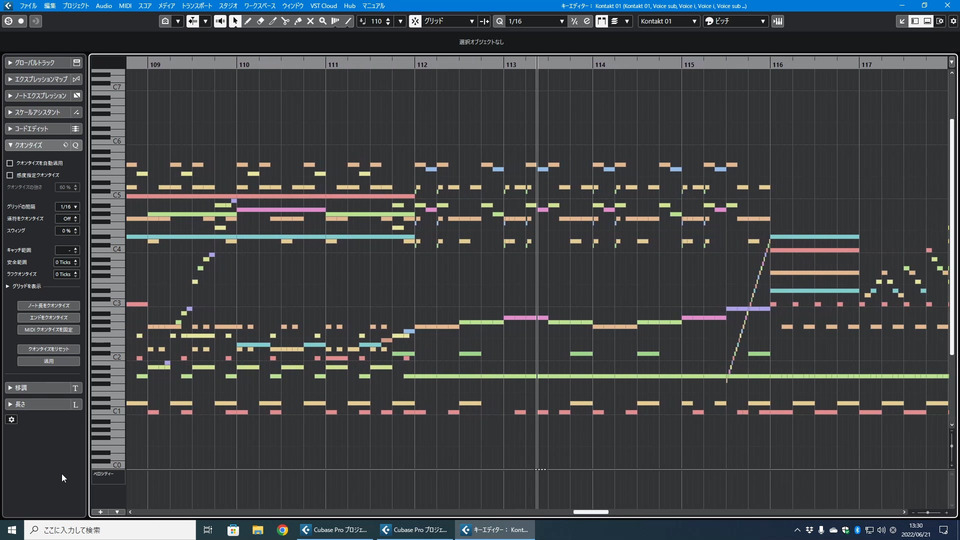
Task: Click the horizontal scrollbar thumb at bottom
Action: coord(591,512)
